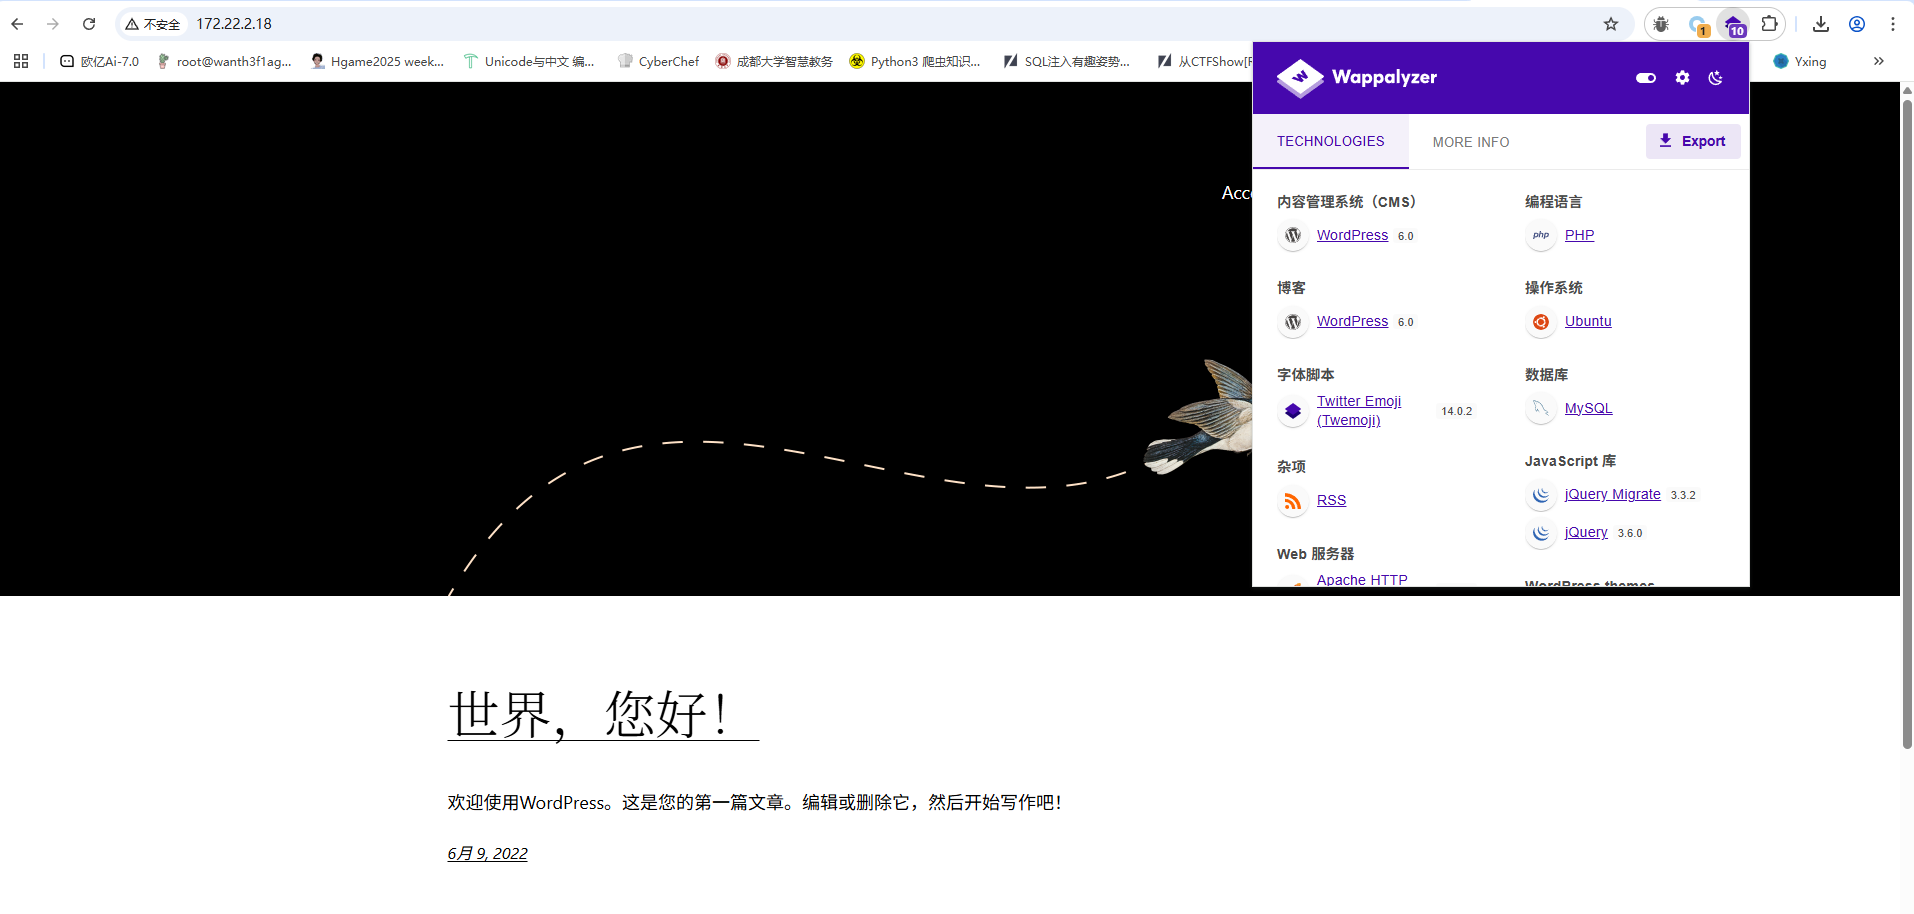The height and width of the screenshot is (914, 1914).
Task: Open the WordPress link under 博客
Action: tap(1352, 321)
